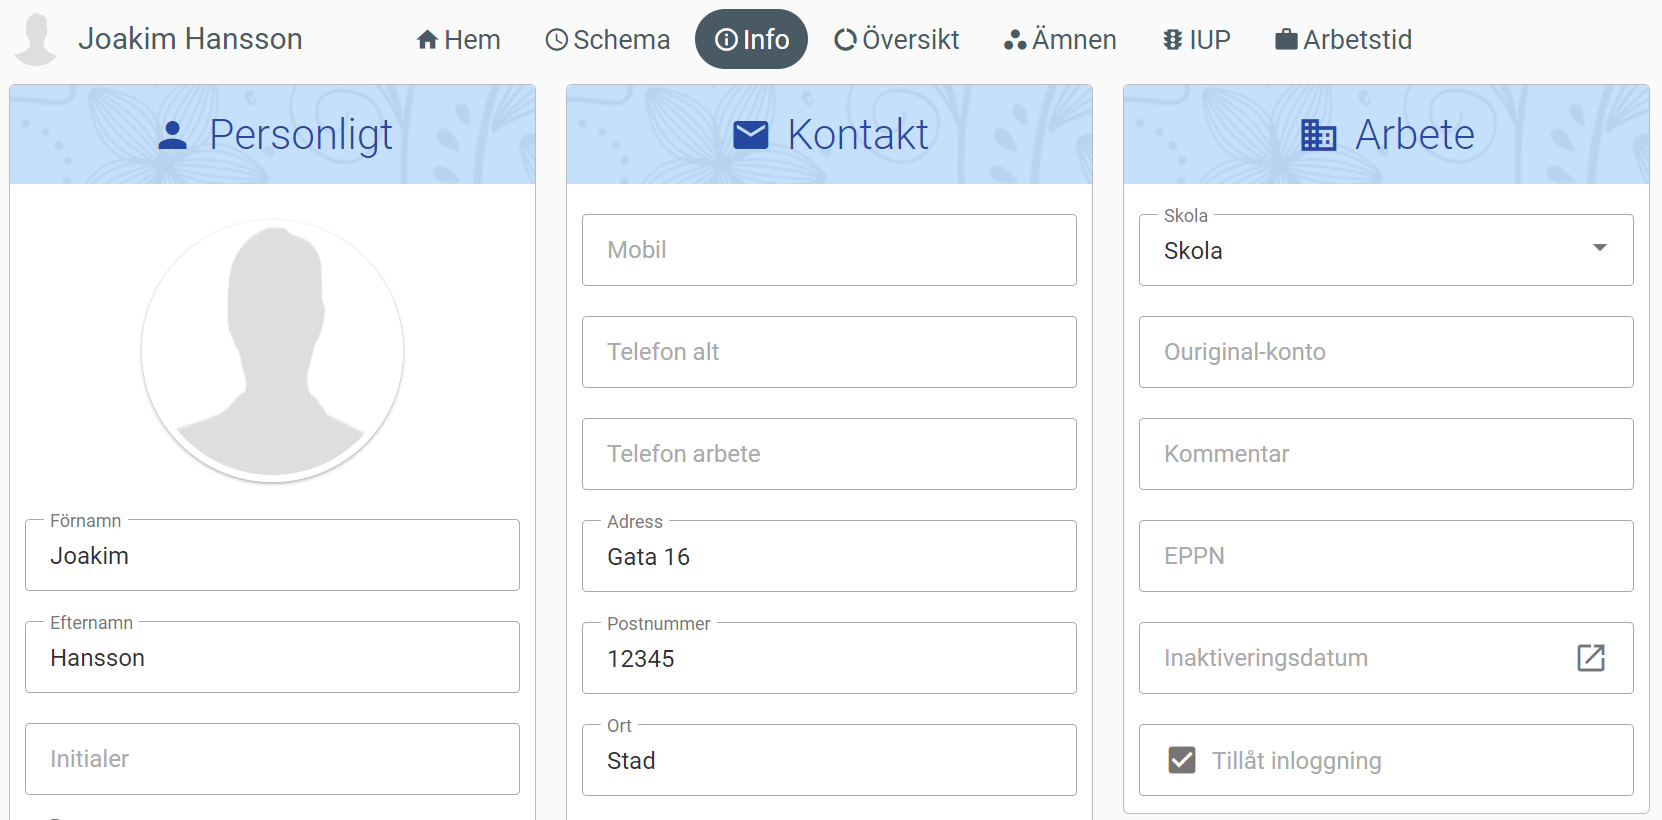Click the Arbete panel title

coord(1415,135)
